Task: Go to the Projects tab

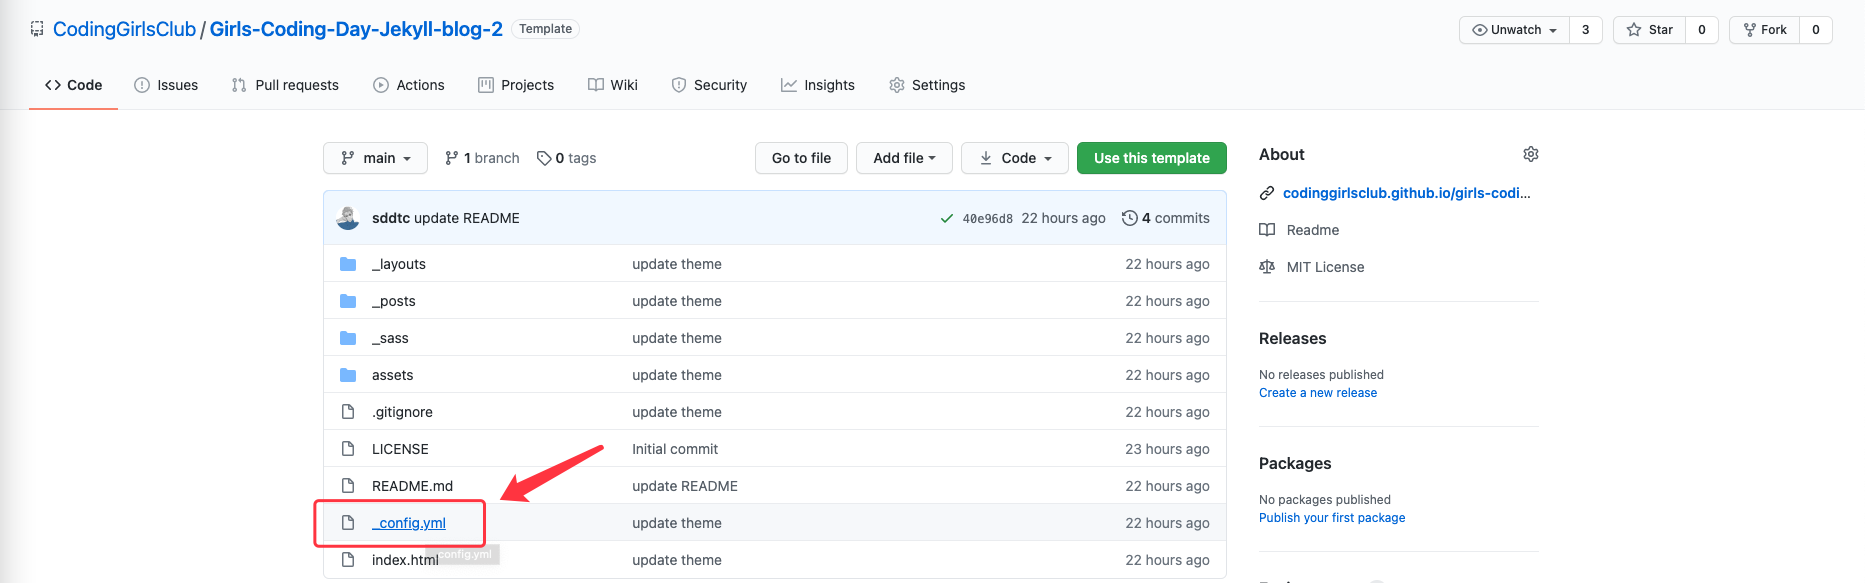Action: tap(516, 85)
